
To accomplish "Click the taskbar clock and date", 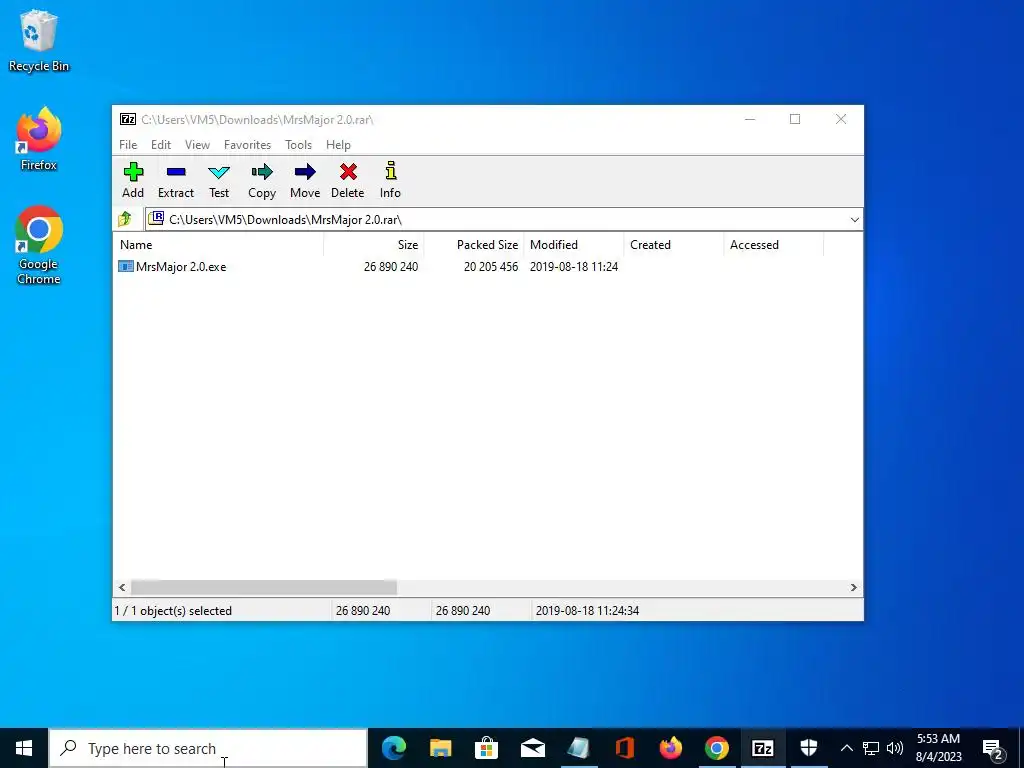I will [x=938, y=748].
